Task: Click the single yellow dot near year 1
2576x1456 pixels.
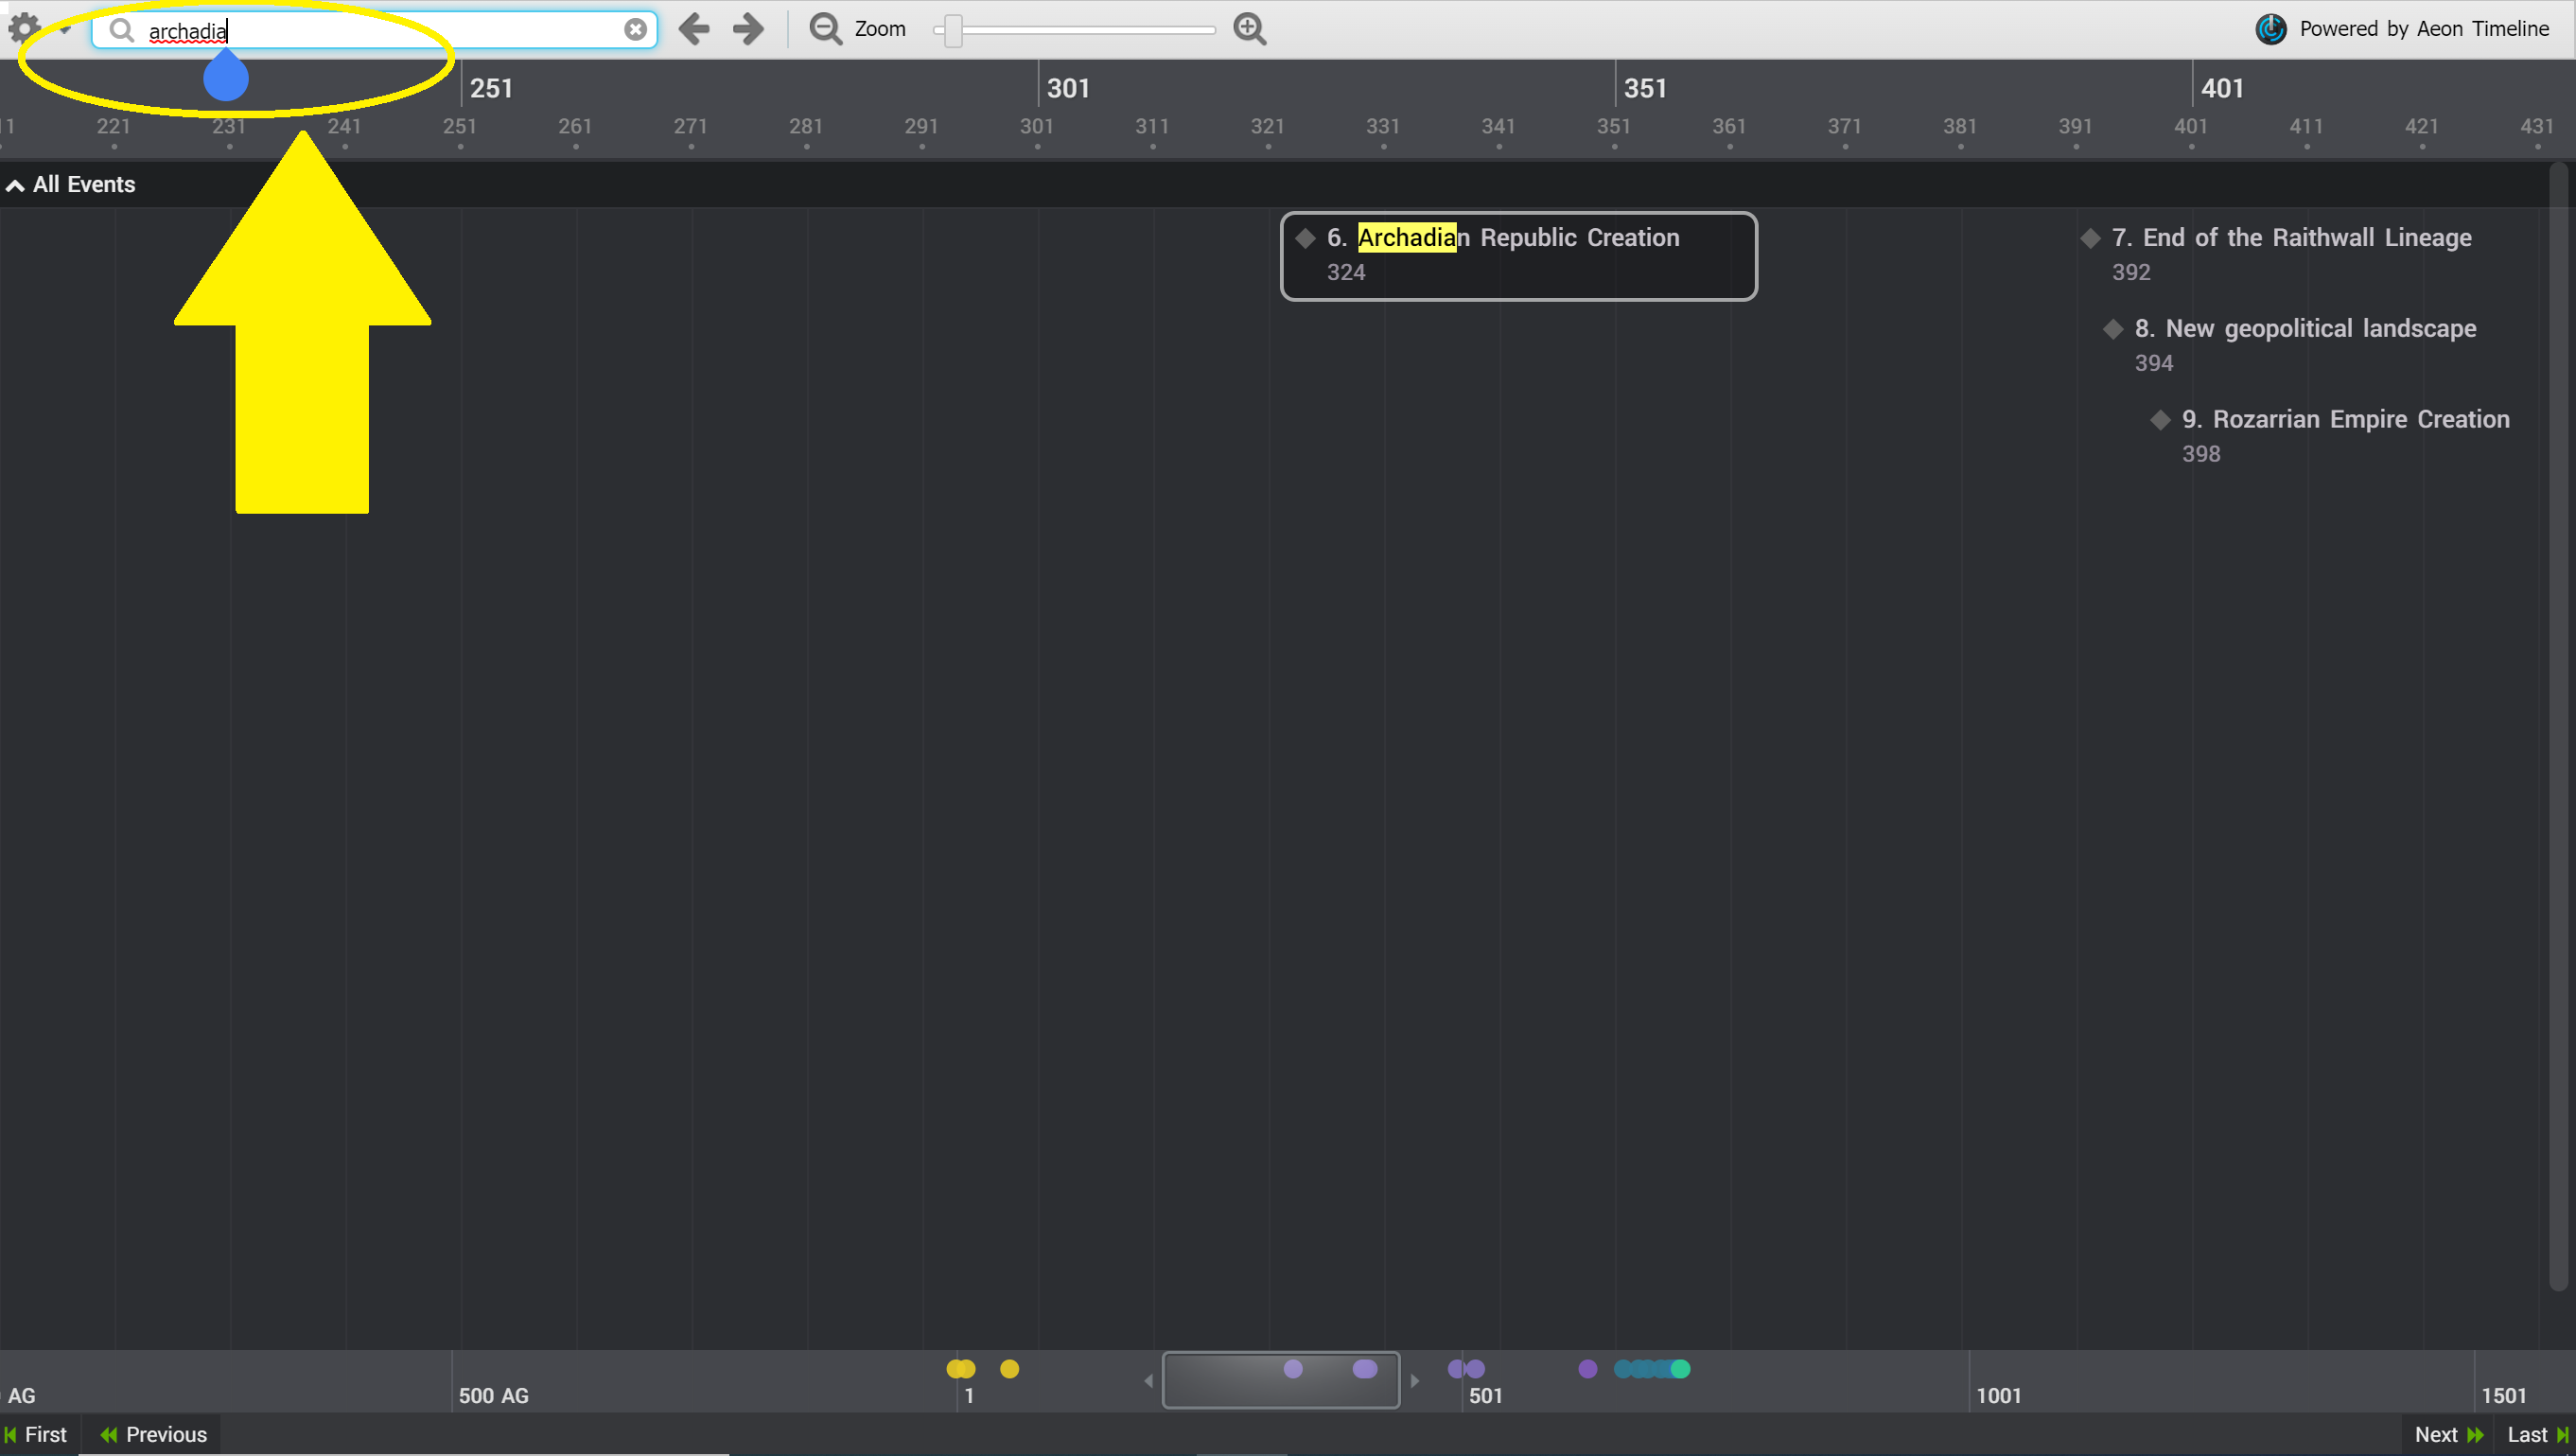Action: point(1009,1369)
